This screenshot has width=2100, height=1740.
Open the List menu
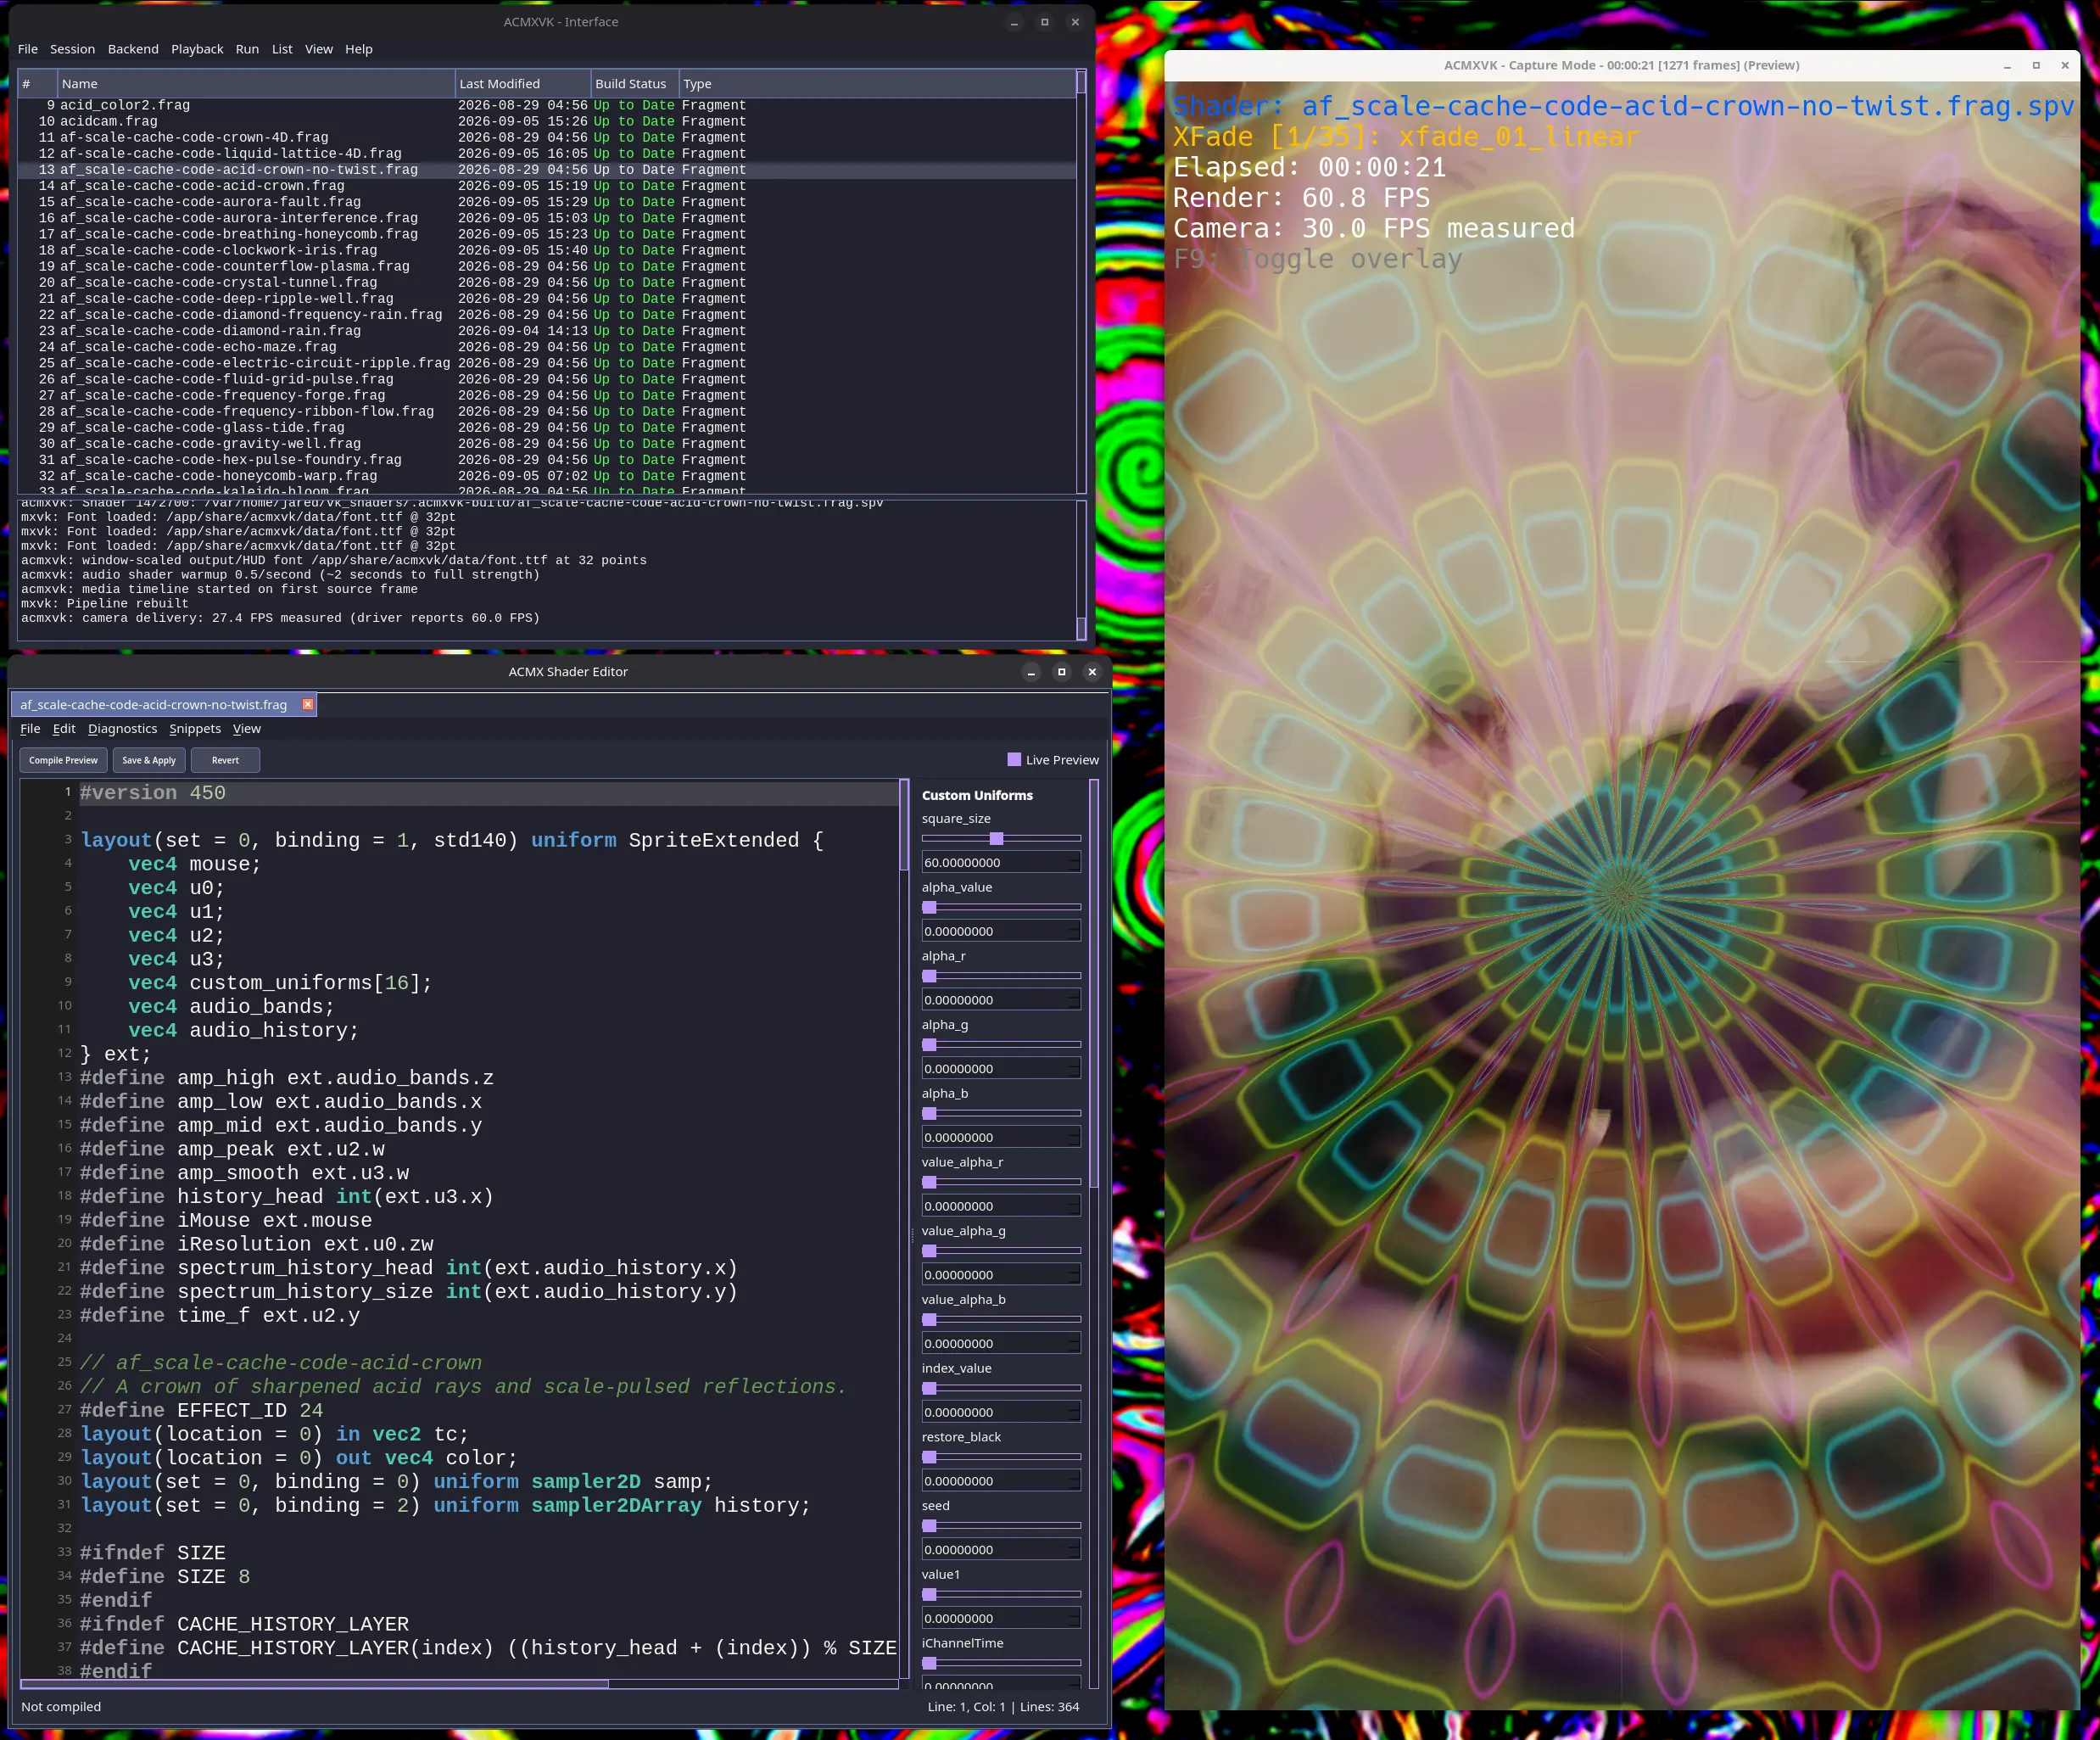[x=282, y=49]
